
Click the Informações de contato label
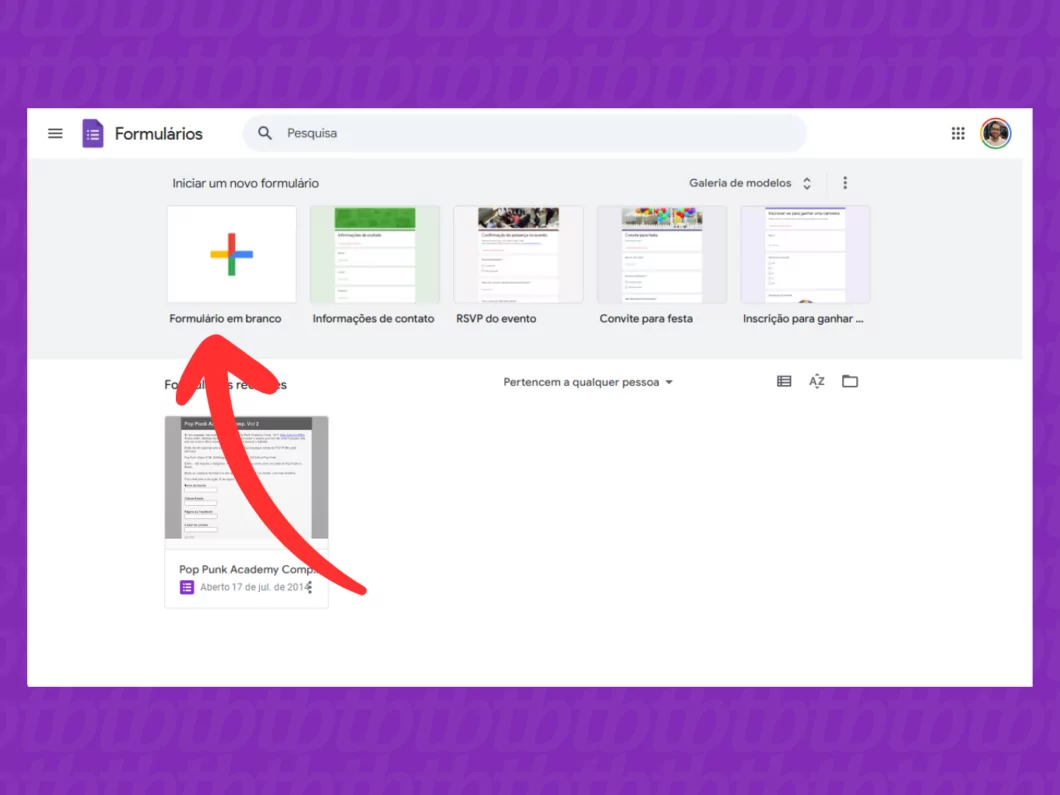coord(373,318)
